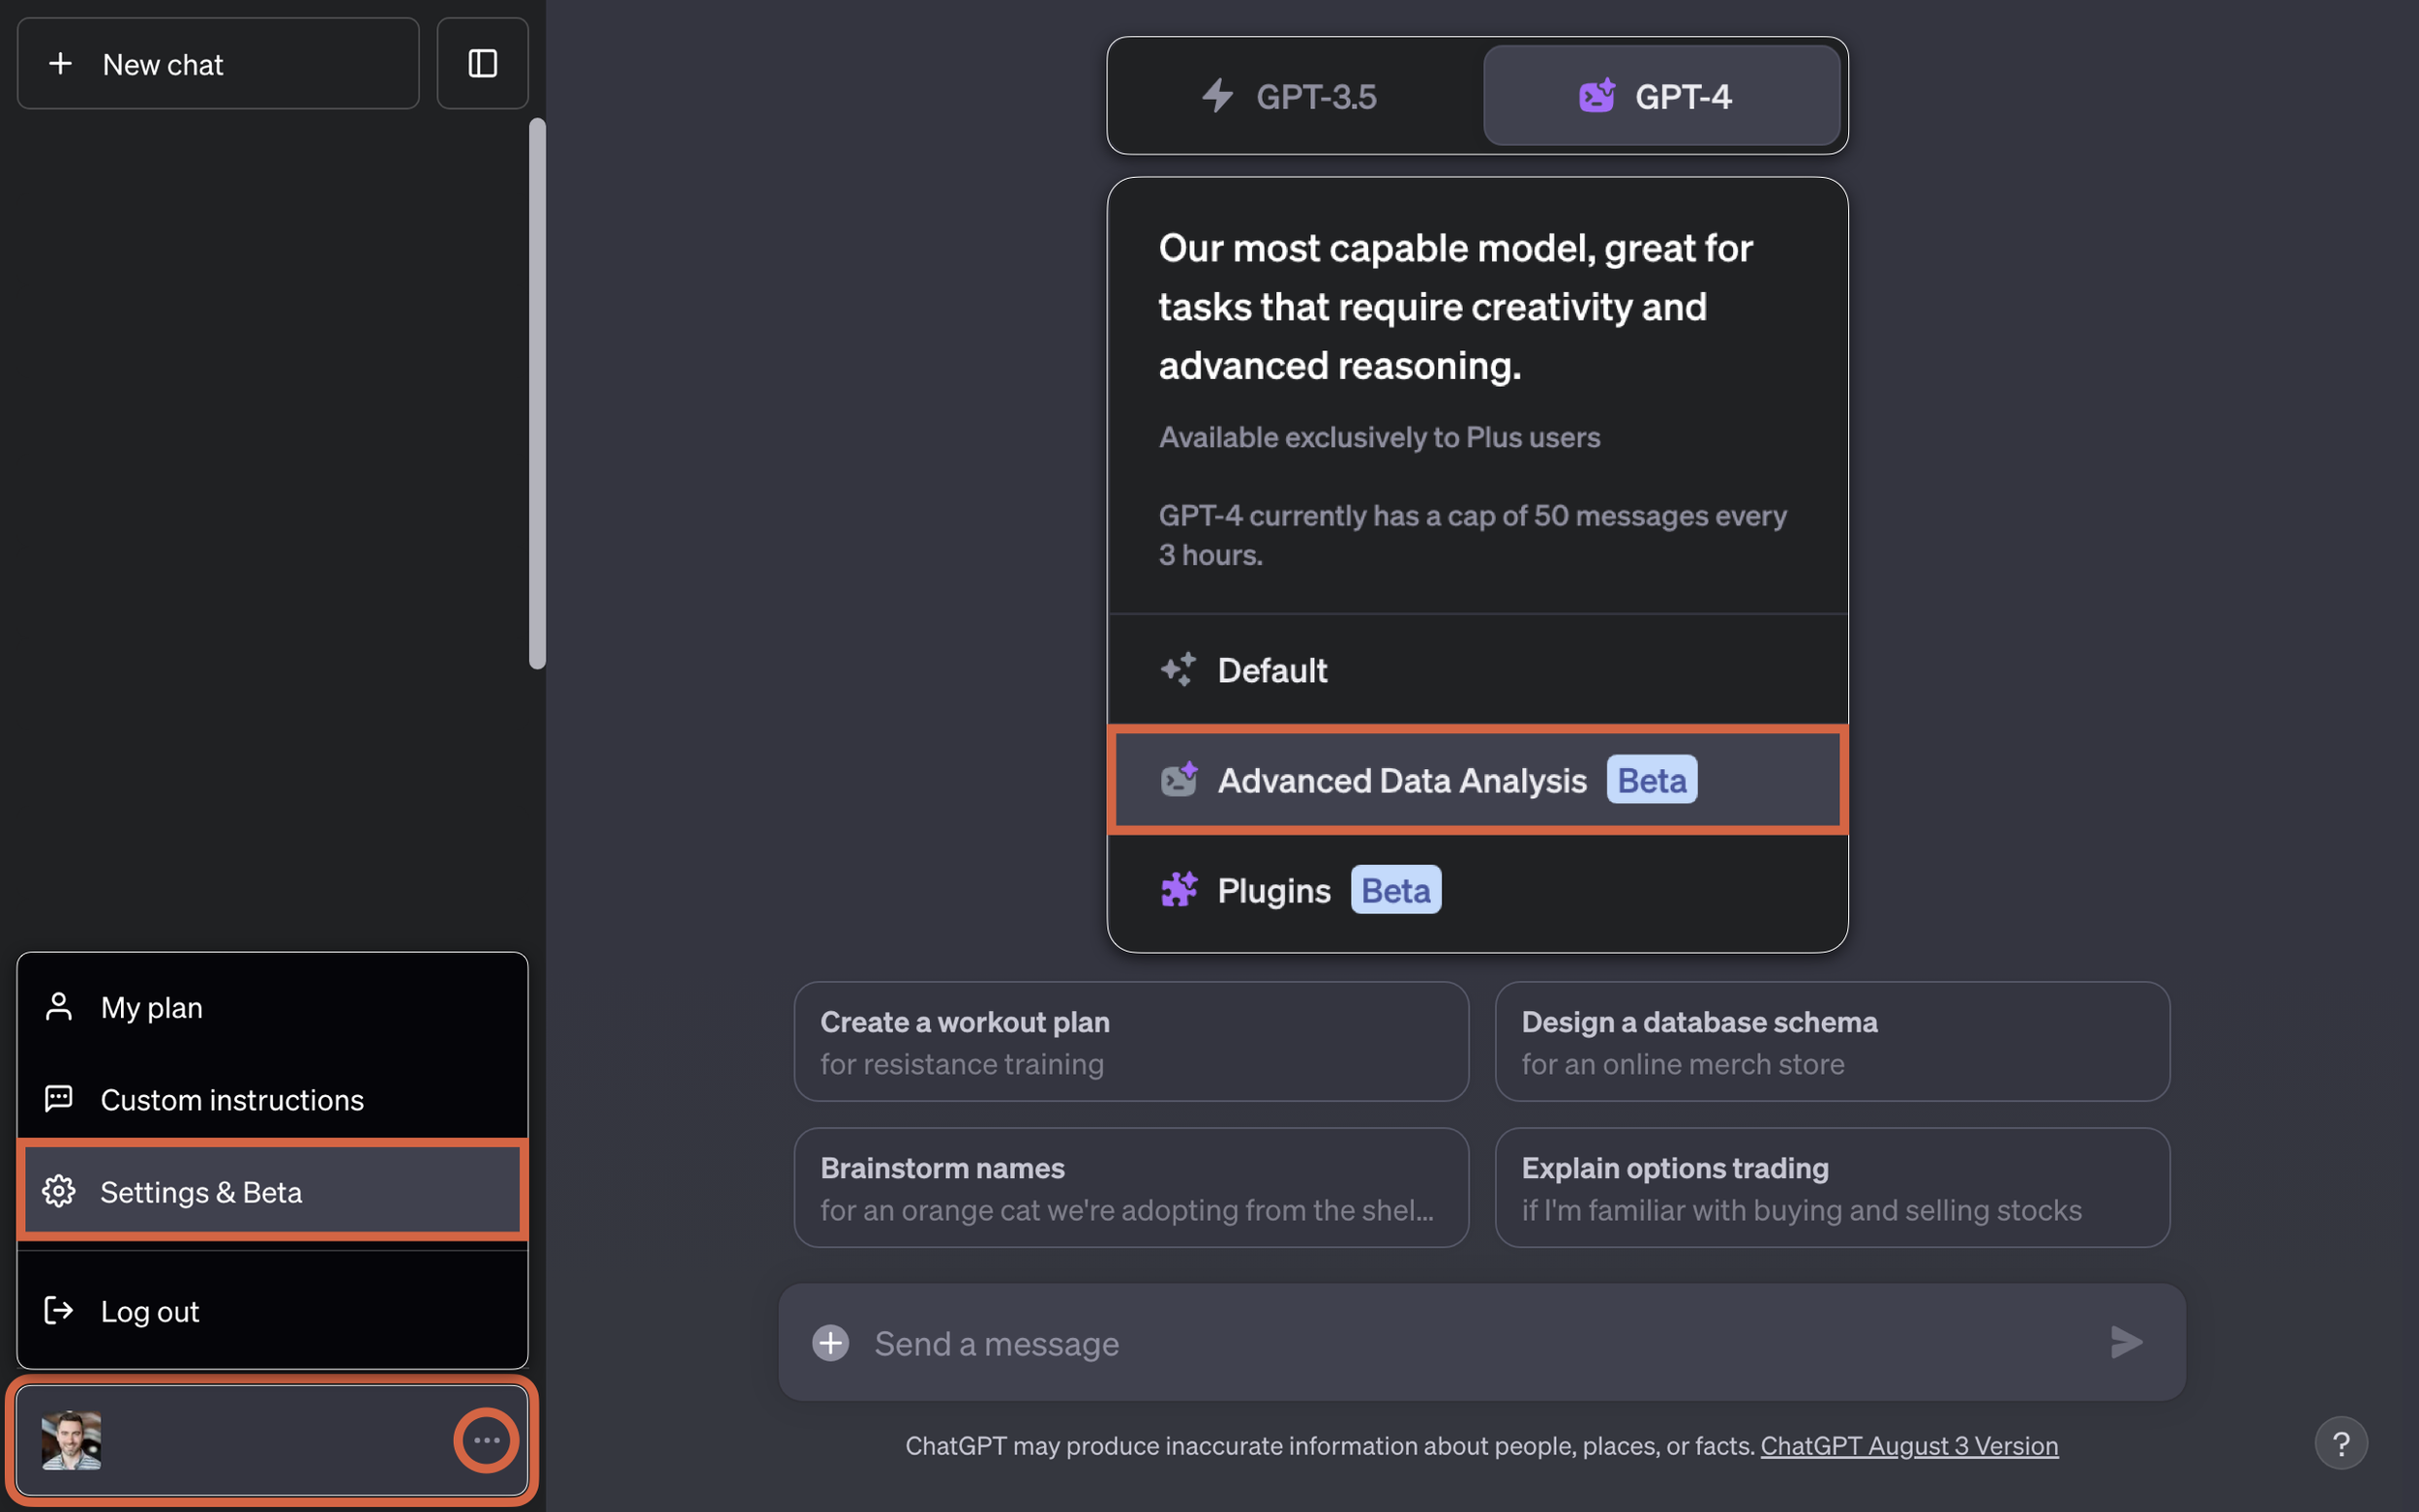
Task: Switch to GPT-3.5 tab
Action: (1291, 94)
